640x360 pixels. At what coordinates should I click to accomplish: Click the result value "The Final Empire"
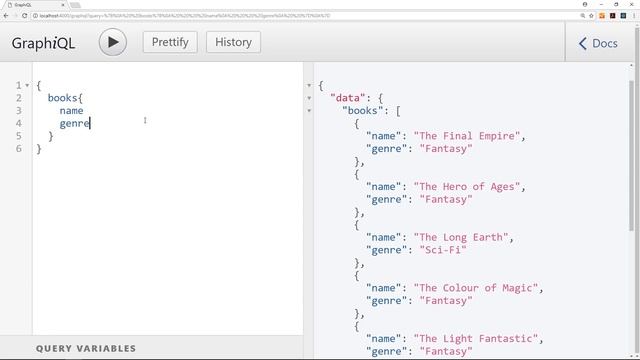[x=467, y=136]
